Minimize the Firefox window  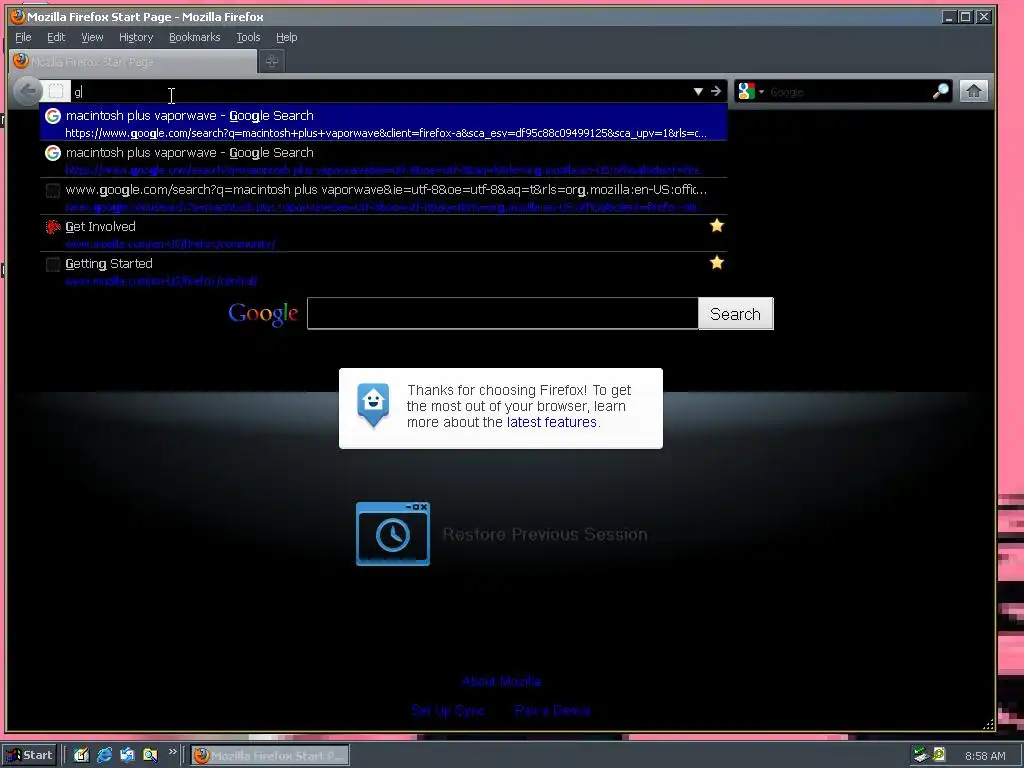[950, 17]
